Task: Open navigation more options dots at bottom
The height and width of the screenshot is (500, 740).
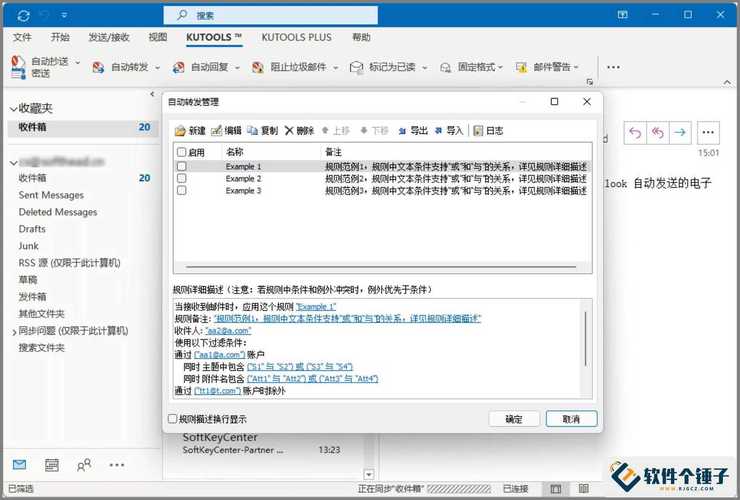Action: pyautogui.click(x=117, y=465)
